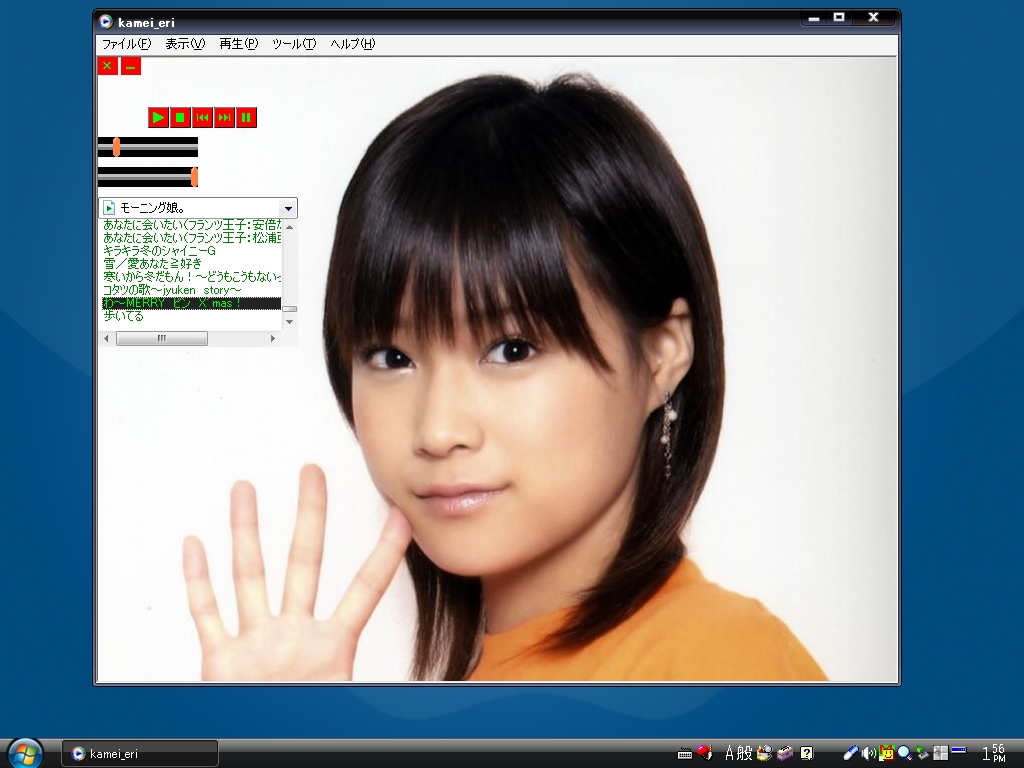Open the ヘルプ(H) menu
Image resolution: width=1024 pixels, height=768 pixels.
tap(353, 44)
